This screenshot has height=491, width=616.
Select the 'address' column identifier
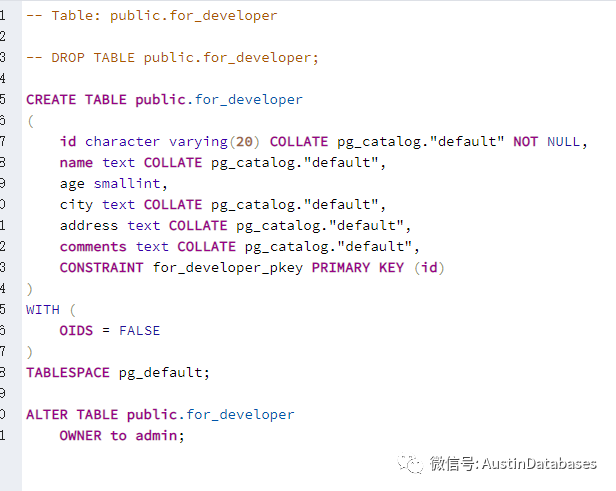coord(89,225)
